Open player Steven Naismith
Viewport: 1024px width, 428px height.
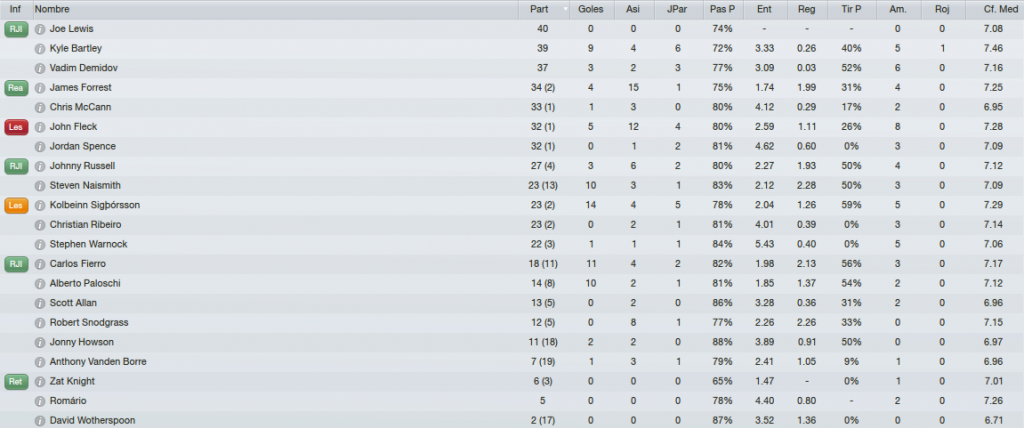85,186
